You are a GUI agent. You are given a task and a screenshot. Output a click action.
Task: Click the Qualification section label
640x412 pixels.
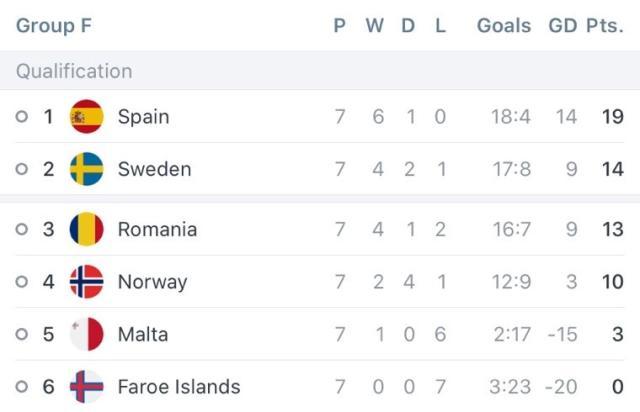click(x=74, y=71)
